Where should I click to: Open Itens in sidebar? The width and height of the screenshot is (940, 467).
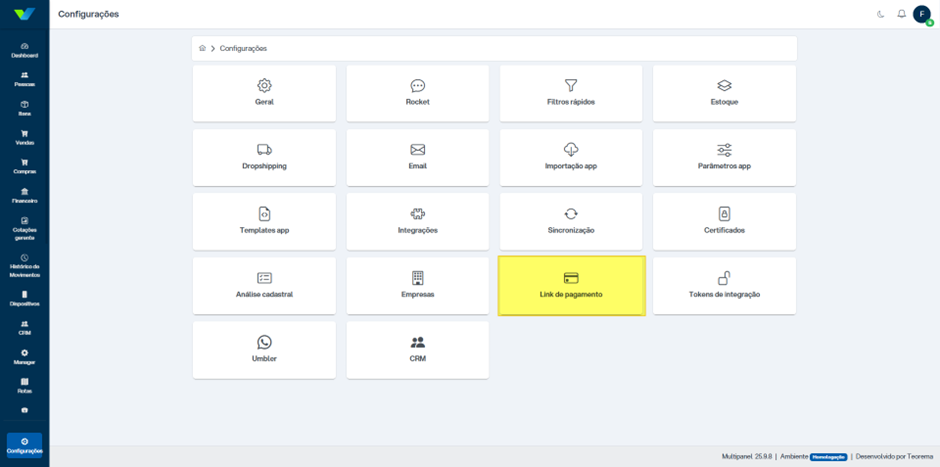pyautogui.click(x=25, y=109)
